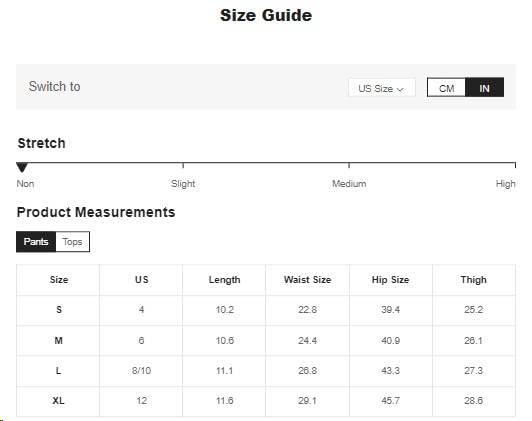Click the M size row label
The height and width of the screenshot is (421, 532).
click(x=58, y=340)
